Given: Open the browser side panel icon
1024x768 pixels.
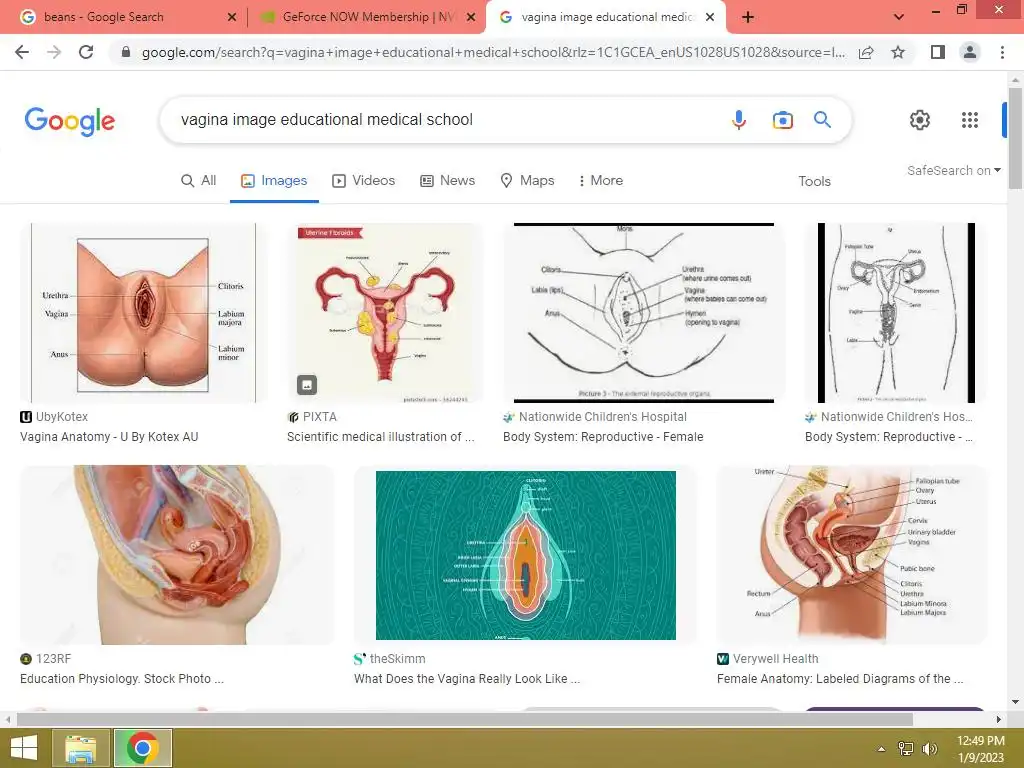Looking at the screenshot, I should click(938, 52).
